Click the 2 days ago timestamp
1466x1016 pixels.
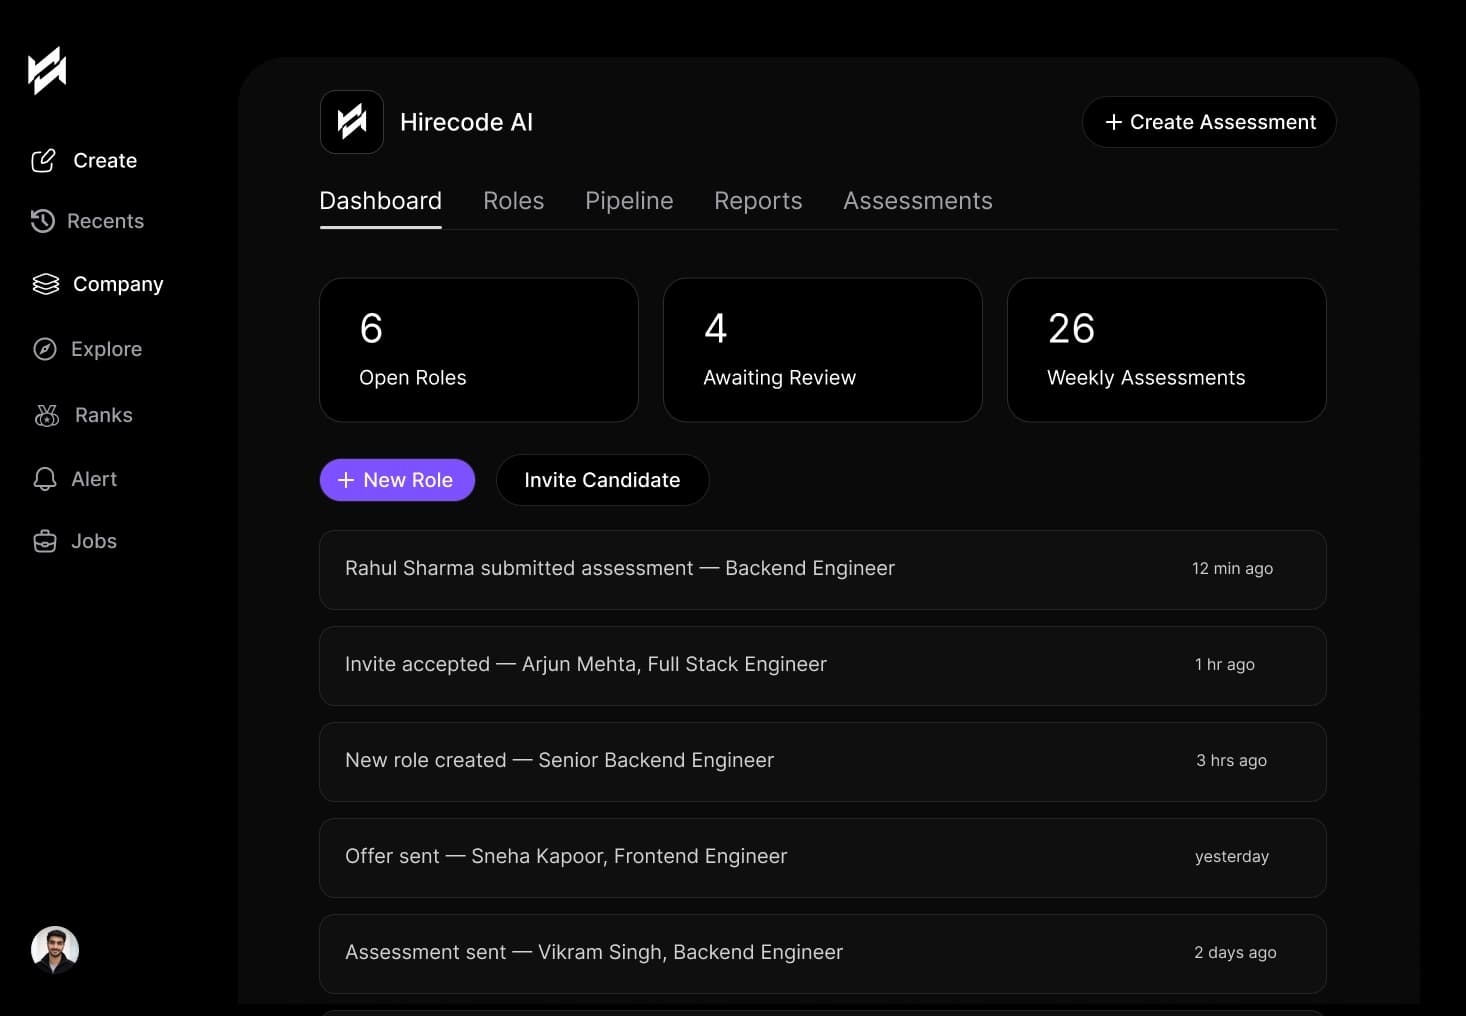click(x=1235, y=952)
